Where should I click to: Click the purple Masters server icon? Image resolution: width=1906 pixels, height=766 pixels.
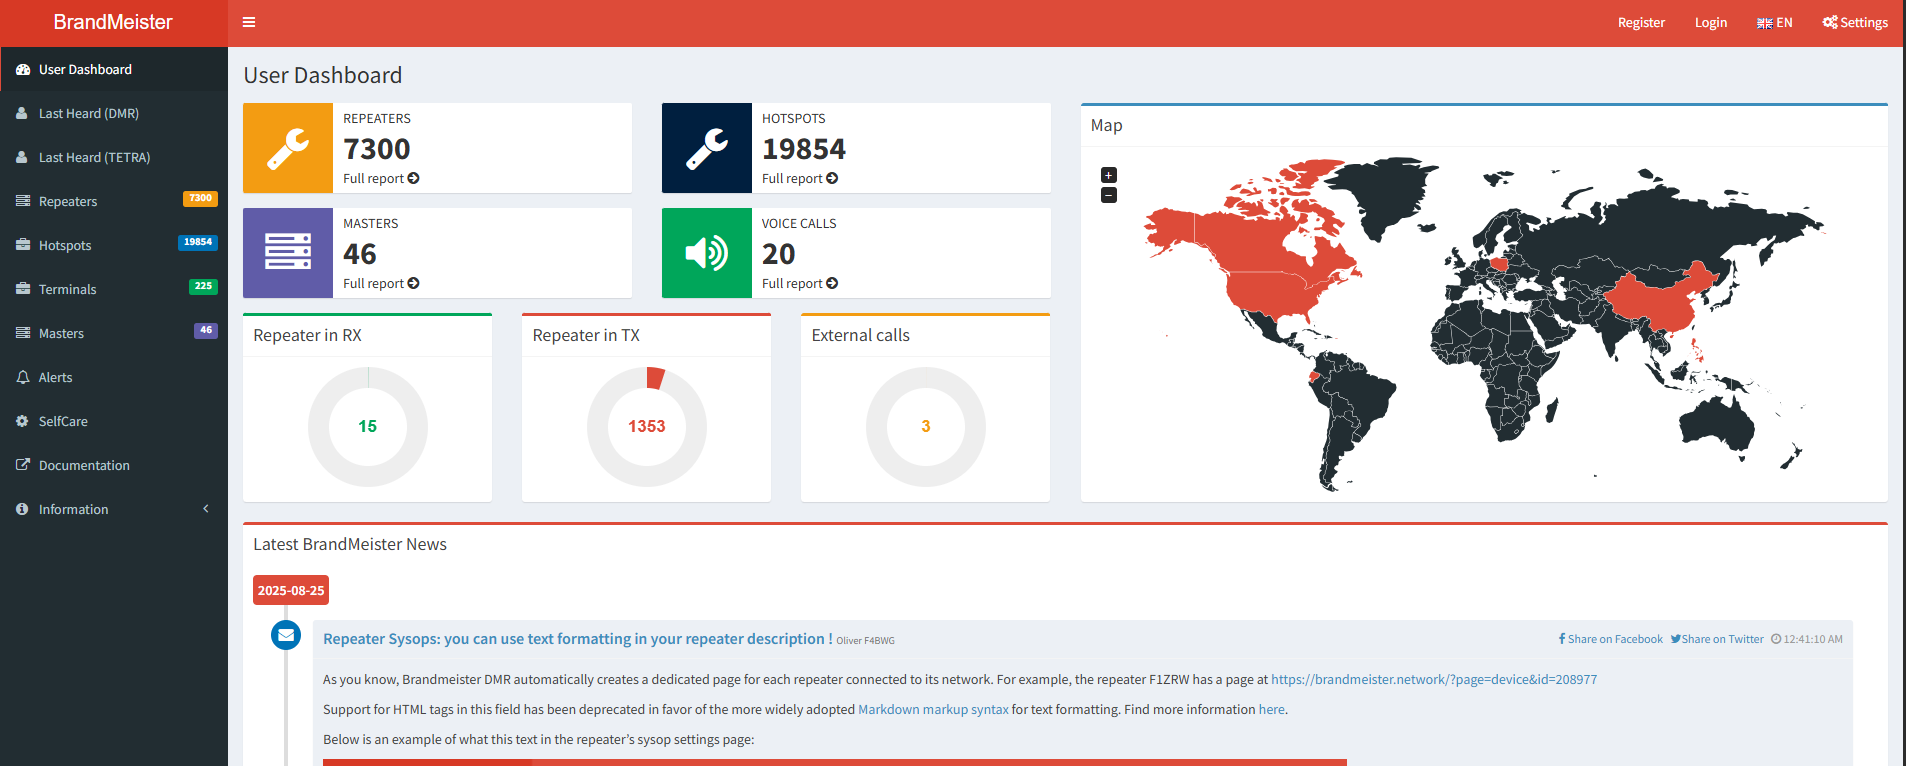pos(288,253)
